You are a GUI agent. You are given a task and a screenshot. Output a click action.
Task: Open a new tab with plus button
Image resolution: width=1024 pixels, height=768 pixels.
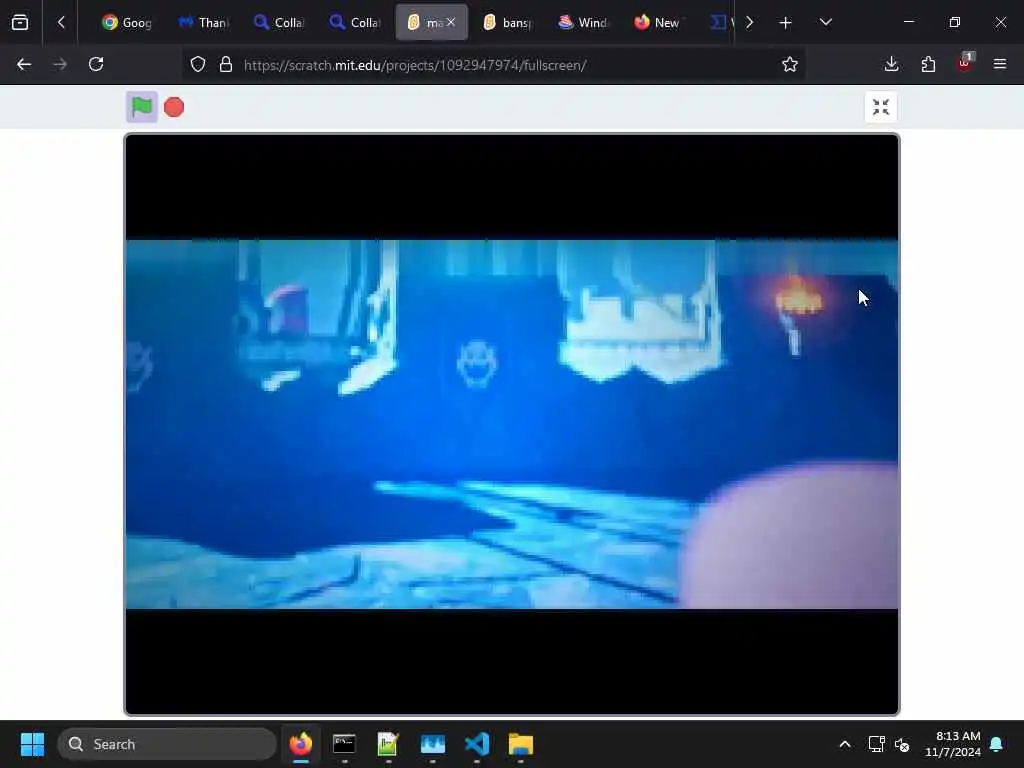pyautogui.click(x=786, y=22)
